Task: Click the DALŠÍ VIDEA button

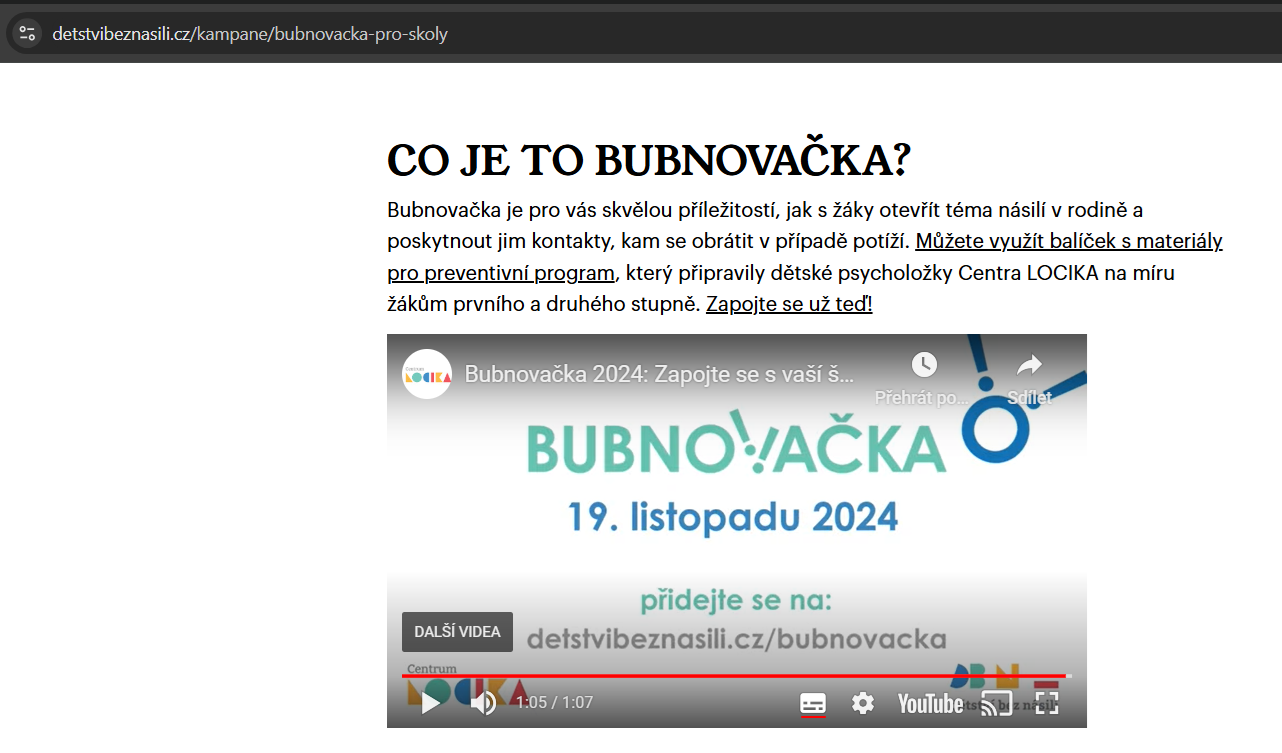Action: pyautogui.click(x=457, y=632)
